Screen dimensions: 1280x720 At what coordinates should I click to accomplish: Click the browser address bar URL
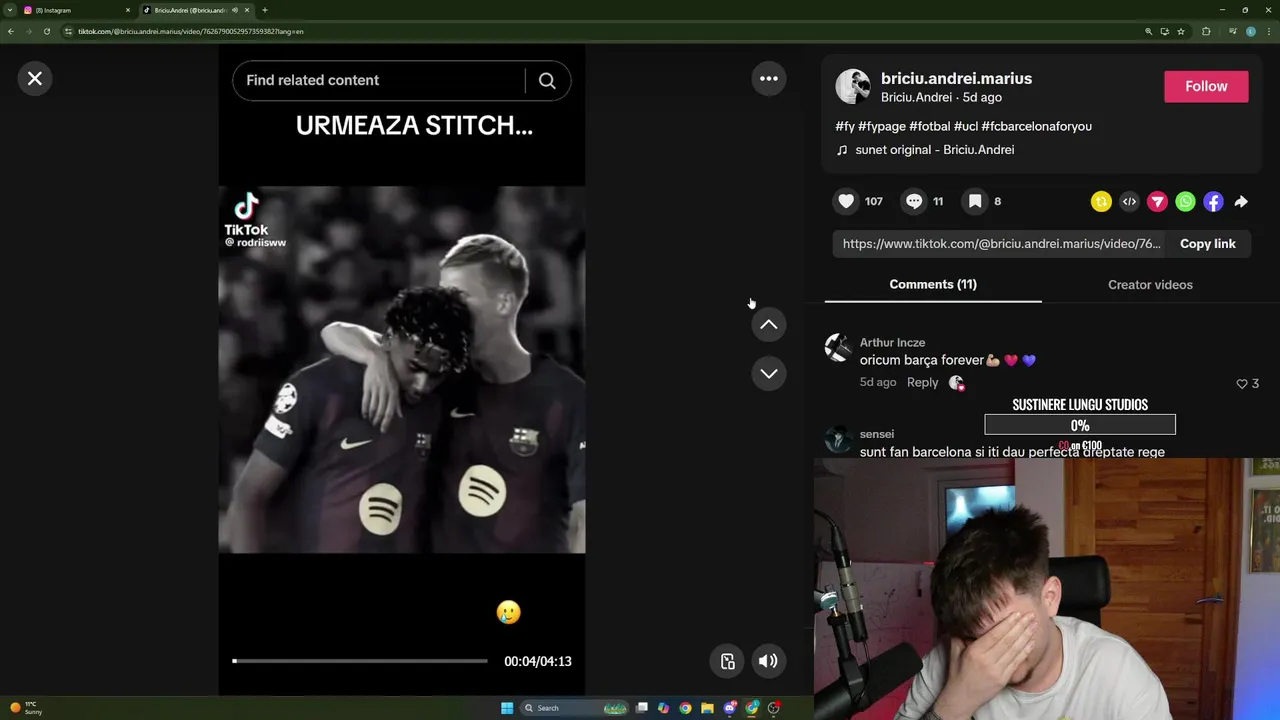[190, 31]
